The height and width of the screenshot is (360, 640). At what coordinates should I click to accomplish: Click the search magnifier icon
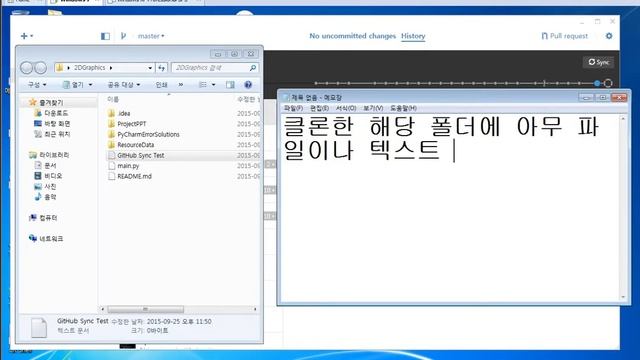pyautogui.click(x=253, y=68)
